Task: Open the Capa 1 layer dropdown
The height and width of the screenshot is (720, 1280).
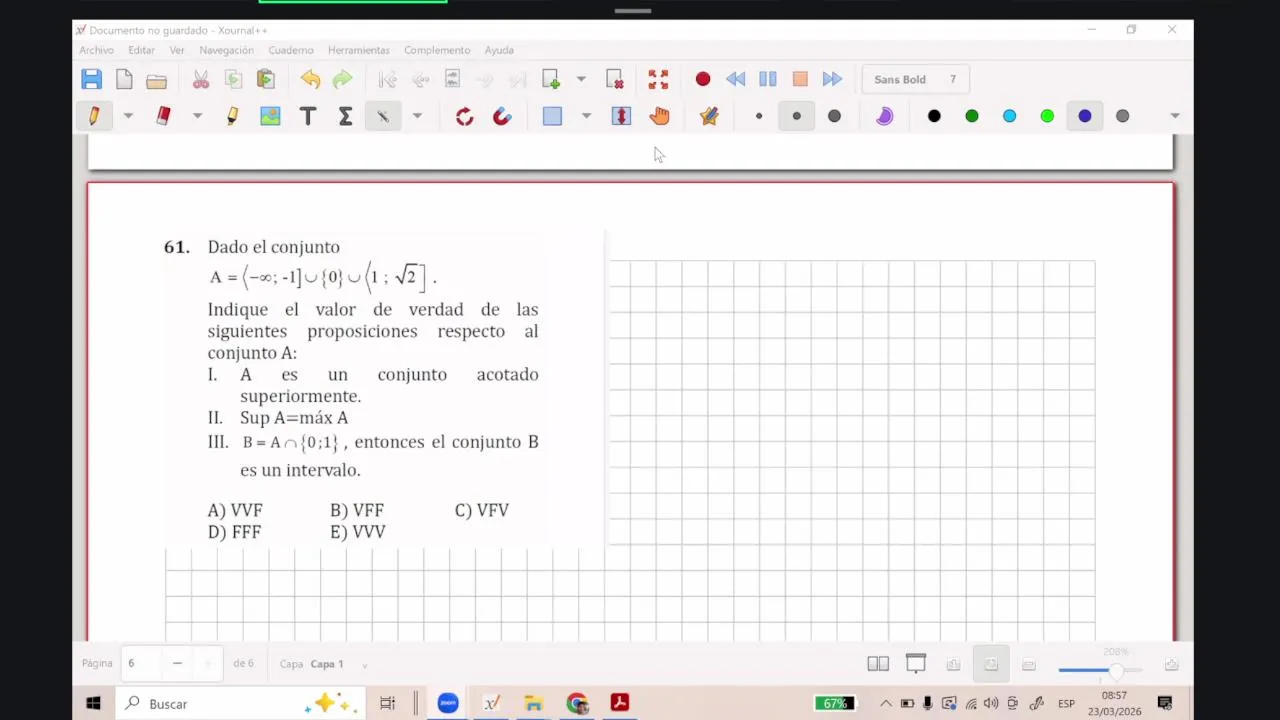Action: click(x=338, y=664)
